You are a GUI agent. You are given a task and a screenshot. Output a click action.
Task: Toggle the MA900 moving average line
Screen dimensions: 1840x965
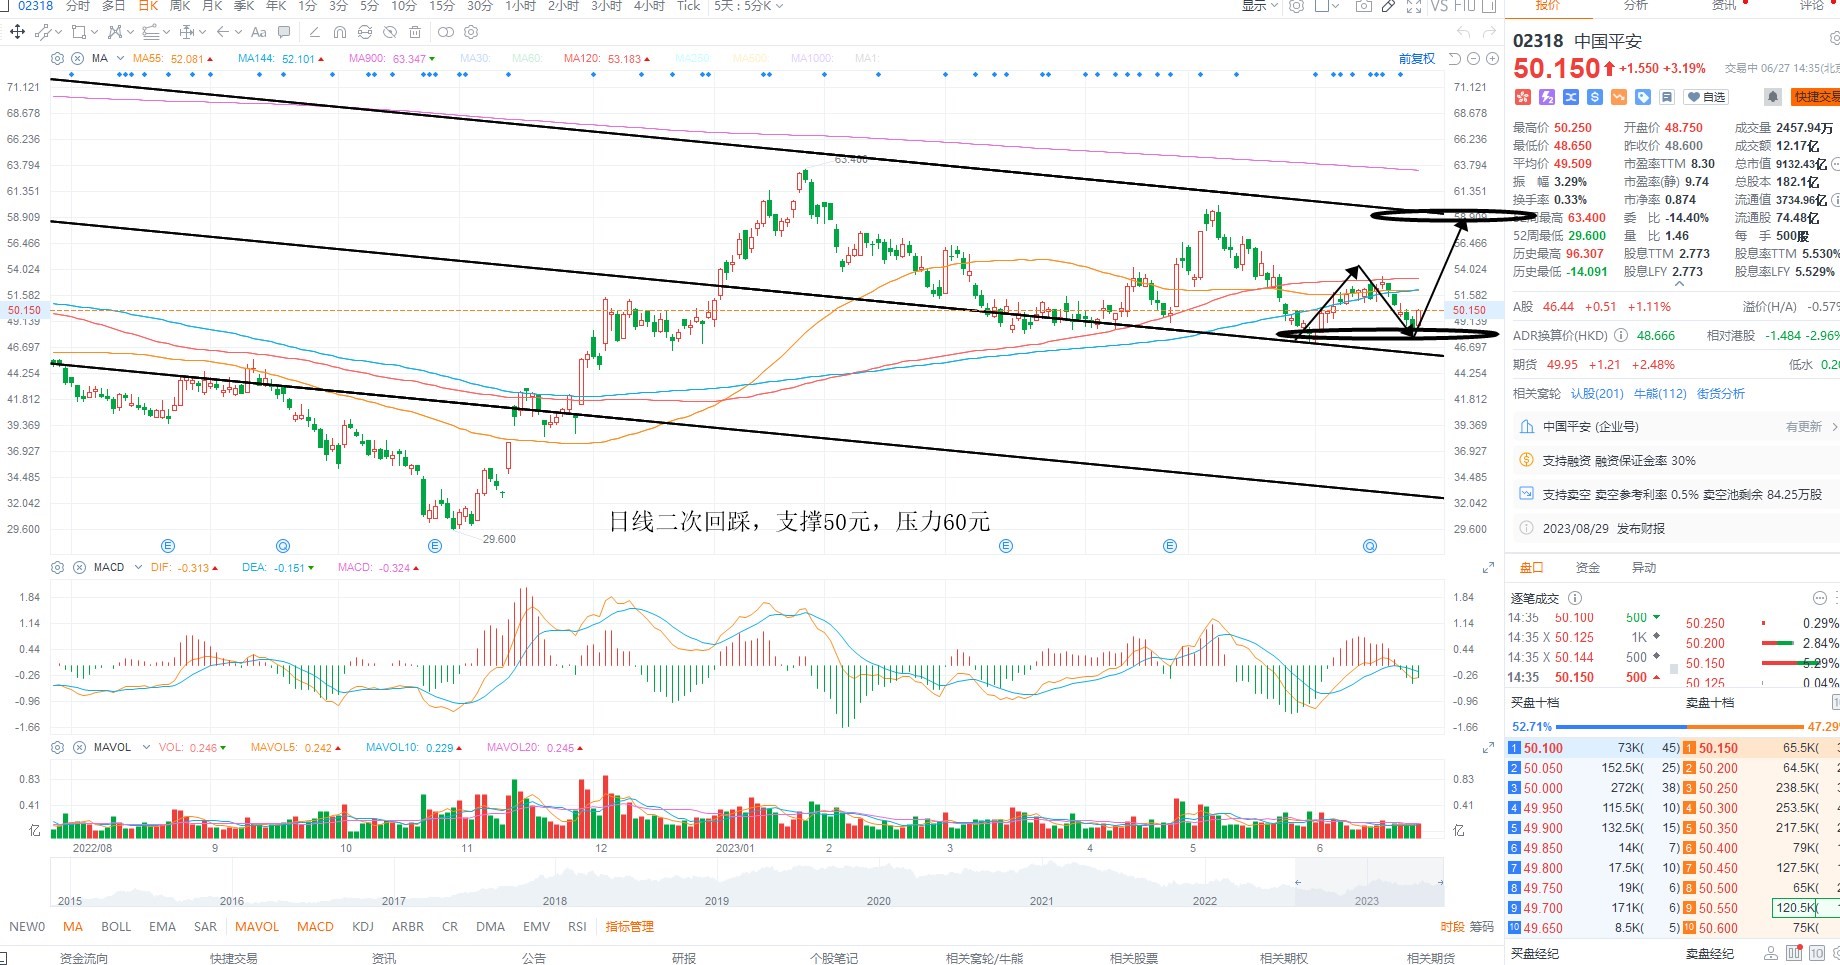[392, 59]
